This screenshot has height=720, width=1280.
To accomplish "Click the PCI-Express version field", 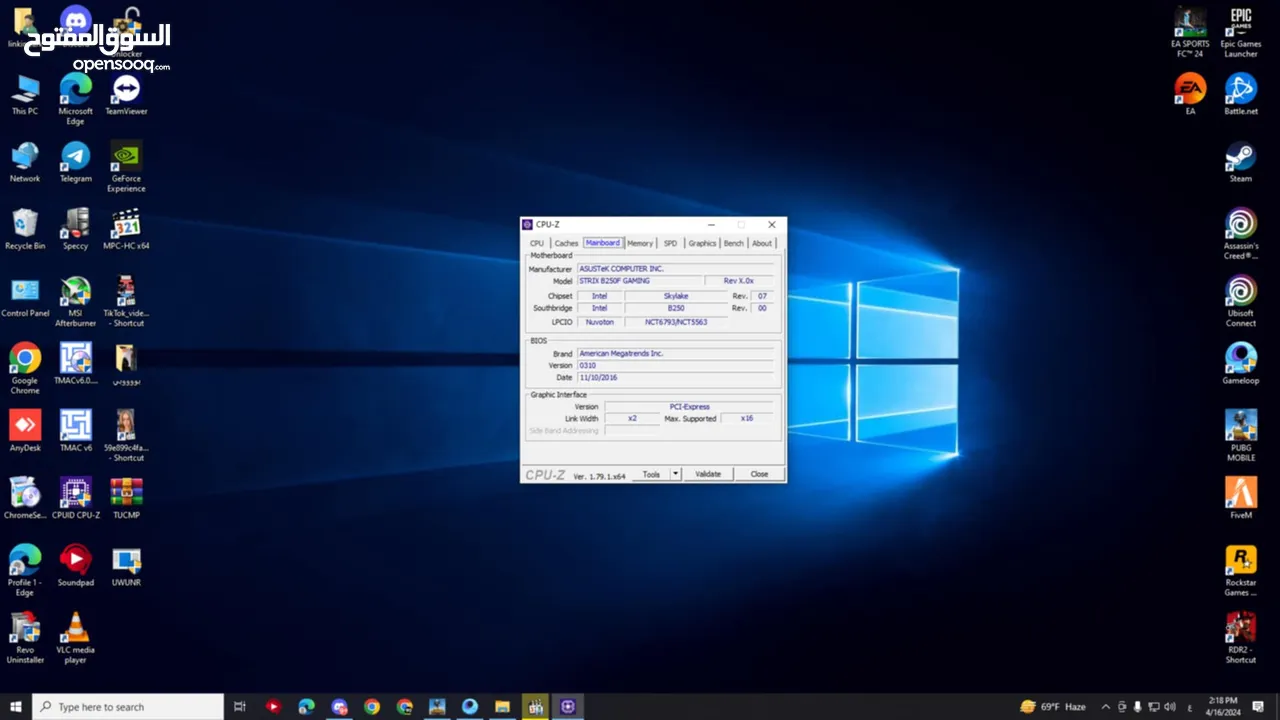I will coord(689,407).
